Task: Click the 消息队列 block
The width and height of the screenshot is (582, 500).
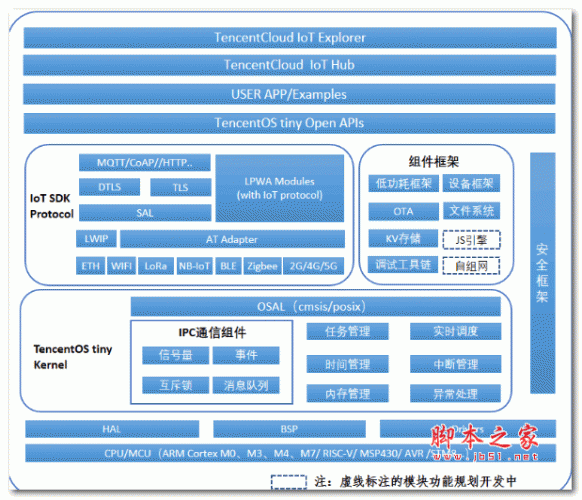Action: pyautogui.click(x=246, y=385)
